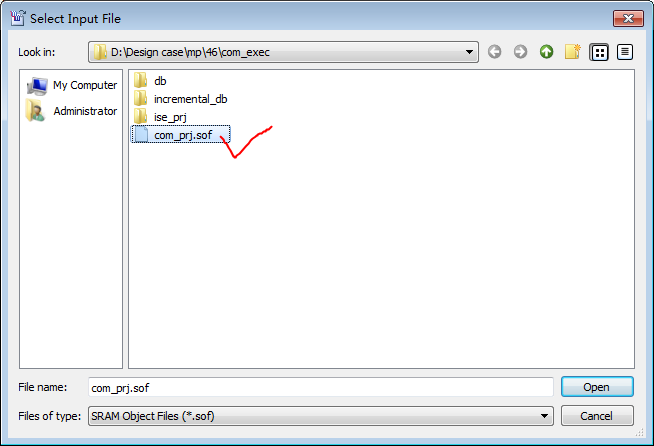Viewport: 654px width, 446px height.
Task: Select the com_prj.sof file
Action: (181, 134)
